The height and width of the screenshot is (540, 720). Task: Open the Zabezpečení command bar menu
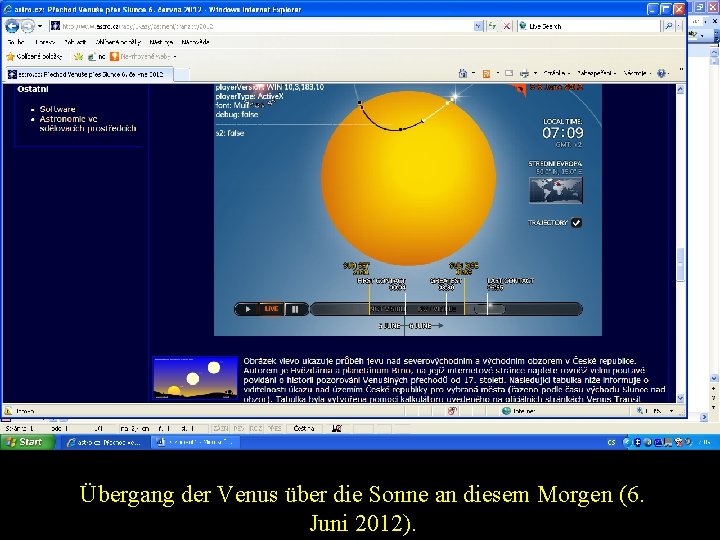(596, 73)
